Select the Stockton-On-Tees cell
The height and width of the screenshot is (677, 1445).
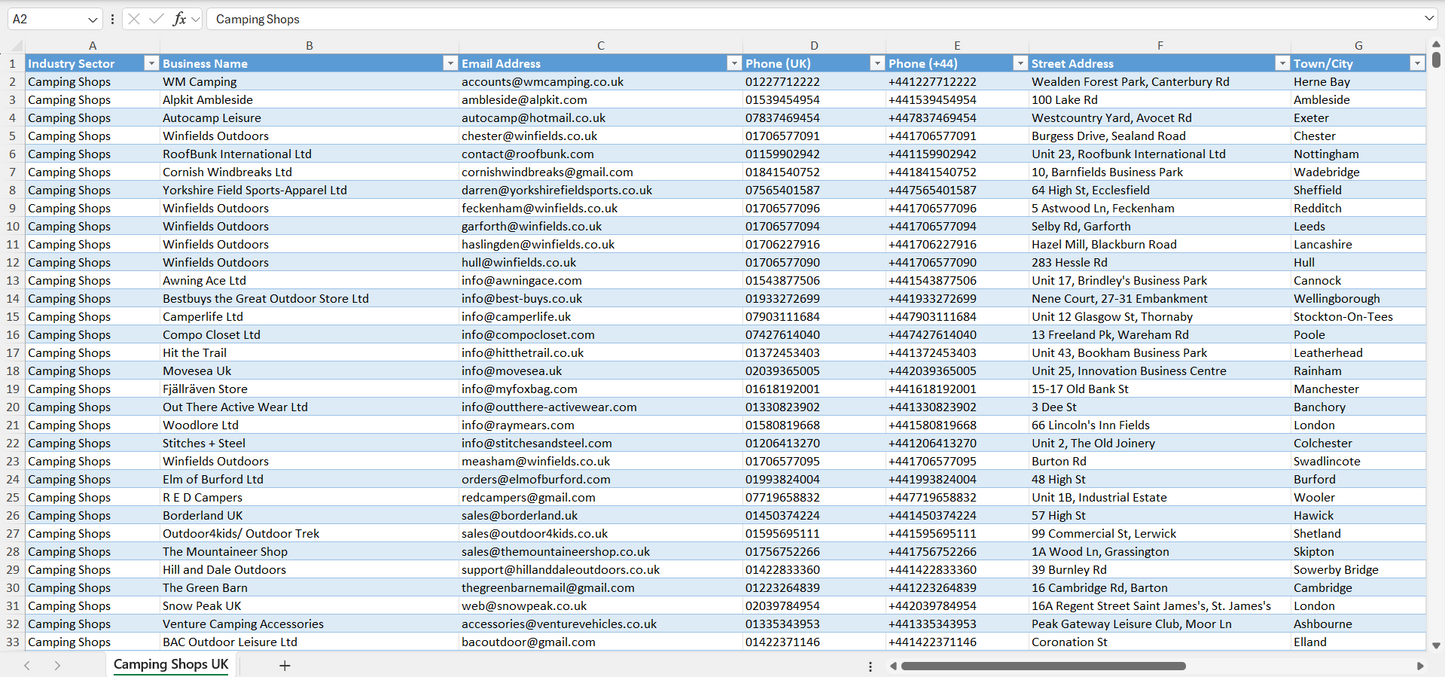pos(1358,317)
